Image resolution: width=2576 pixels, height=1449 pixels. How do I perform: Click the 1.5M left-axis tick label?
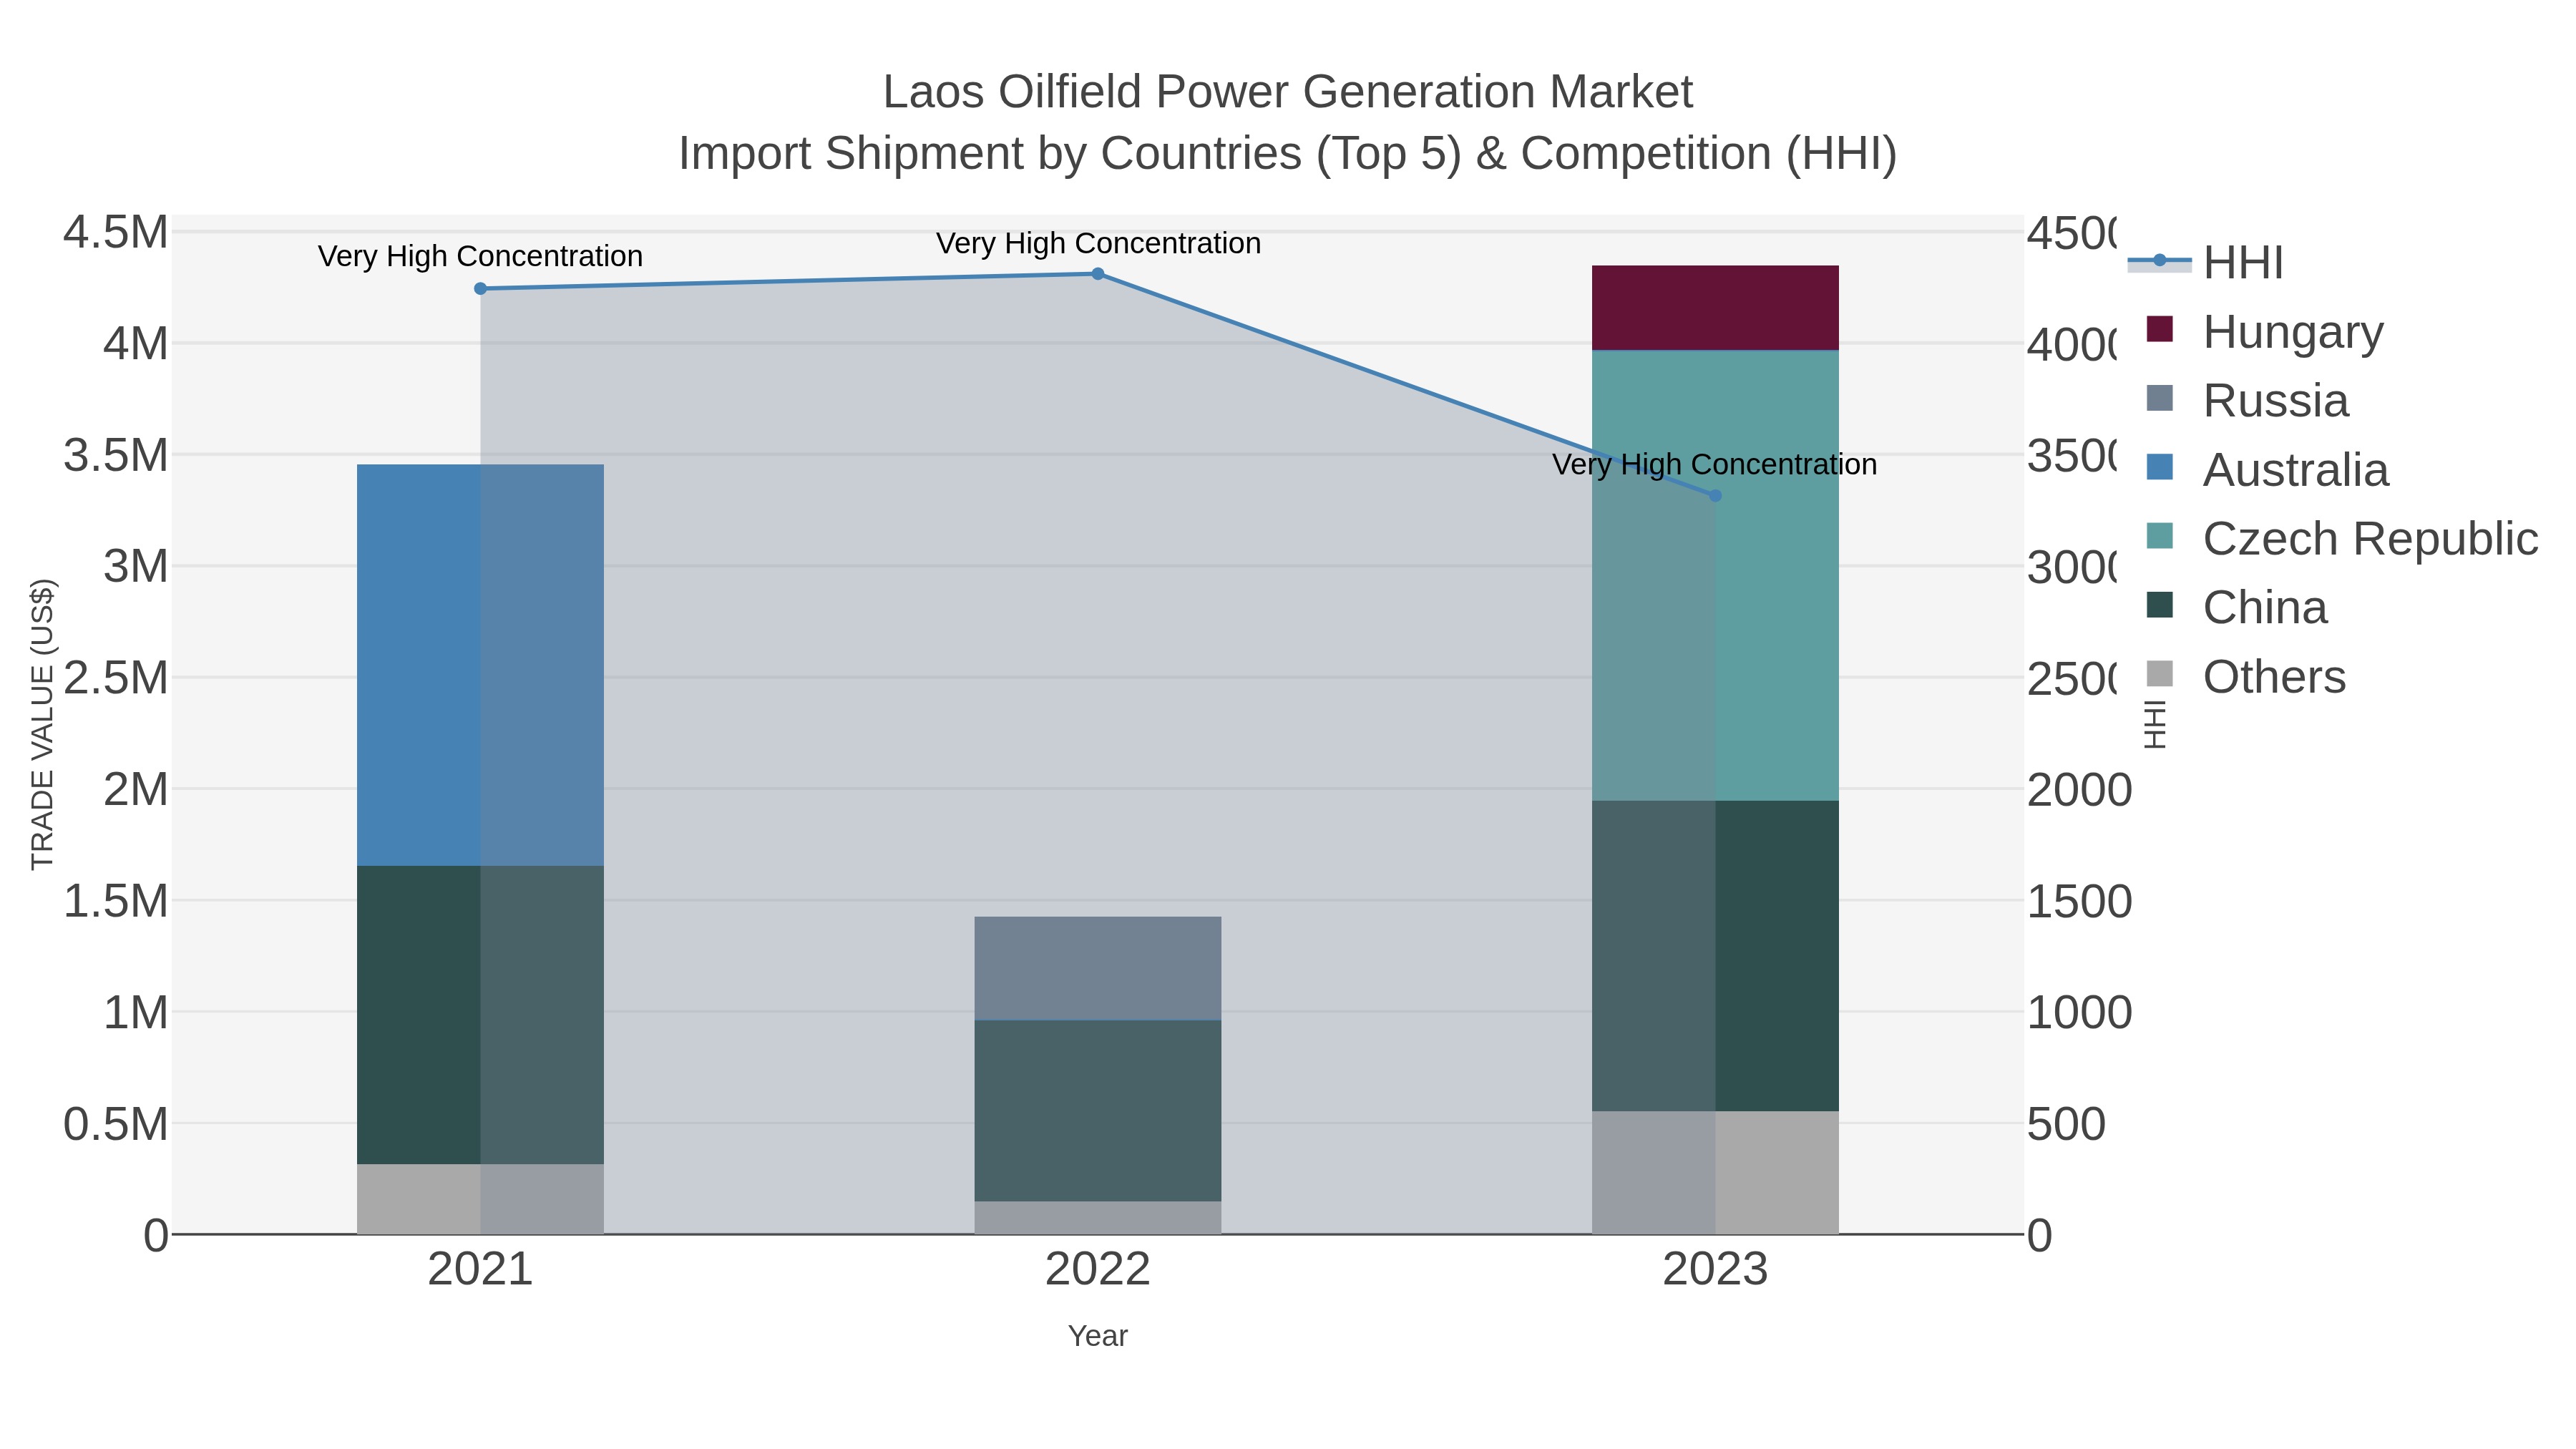pos(116,900)
